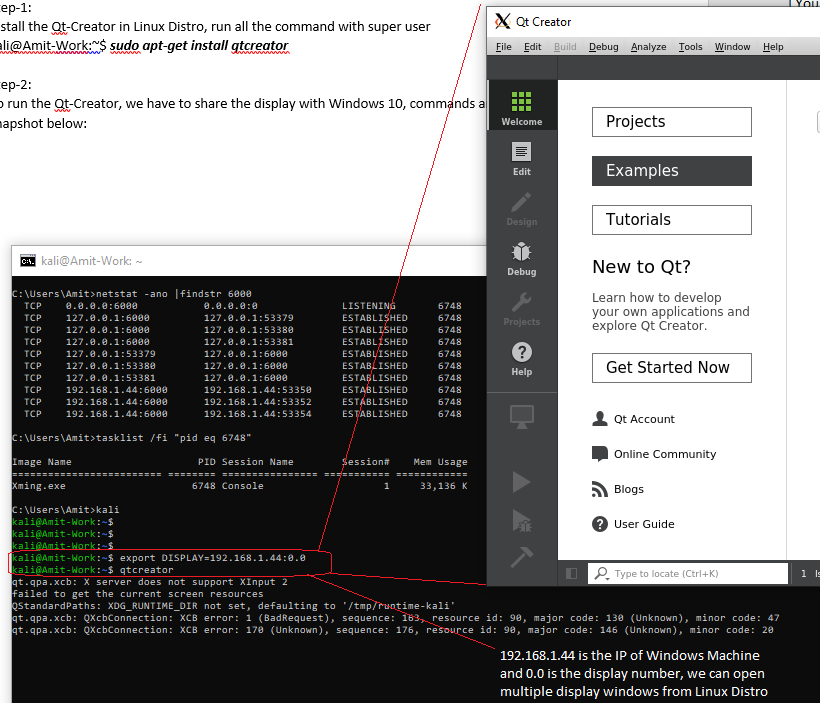Click the Run play arrow icon

(x=521, y=483)
